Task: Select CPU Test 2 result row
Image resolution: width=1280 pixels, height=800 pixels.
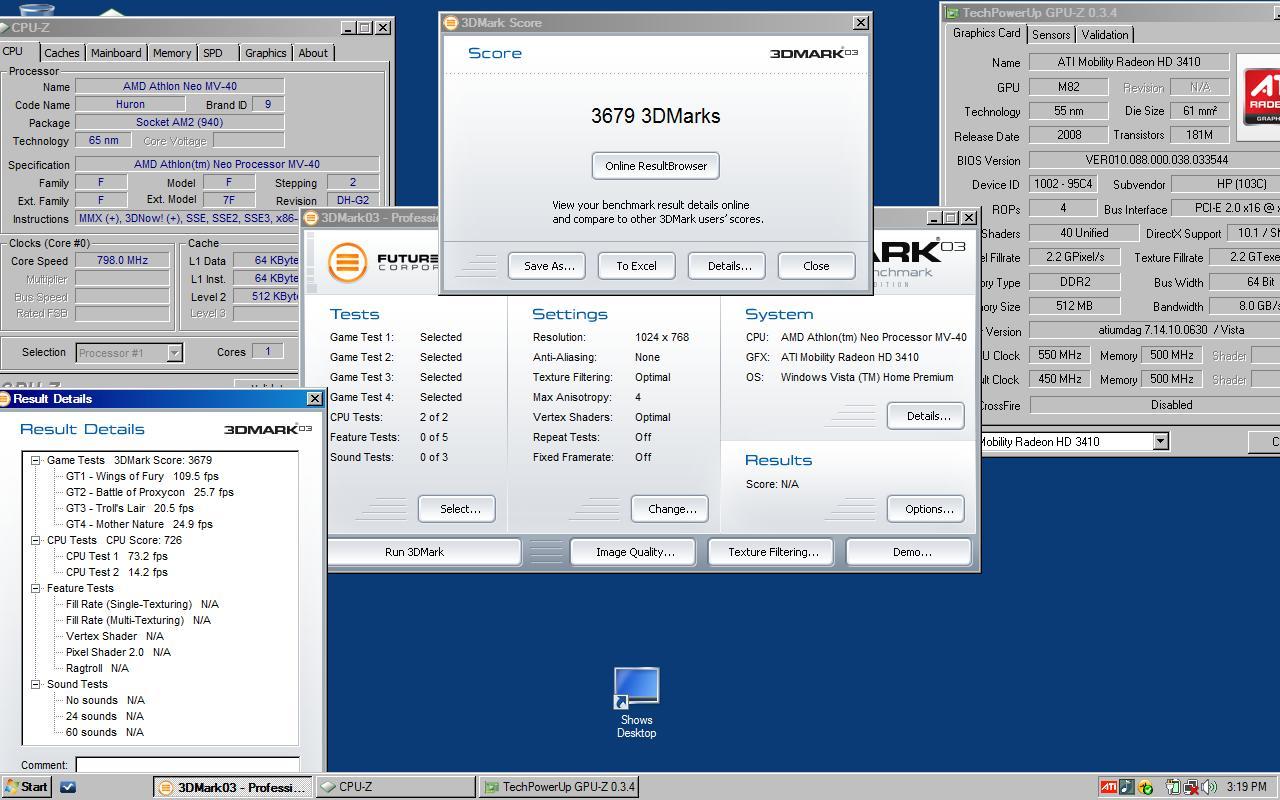Action: [x=117, y=573]
